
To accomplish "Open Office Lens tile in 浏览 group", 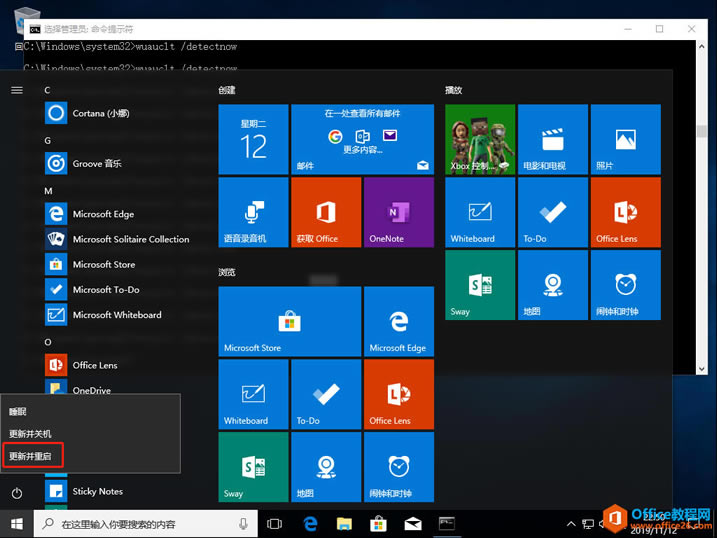I will point(399,394).
